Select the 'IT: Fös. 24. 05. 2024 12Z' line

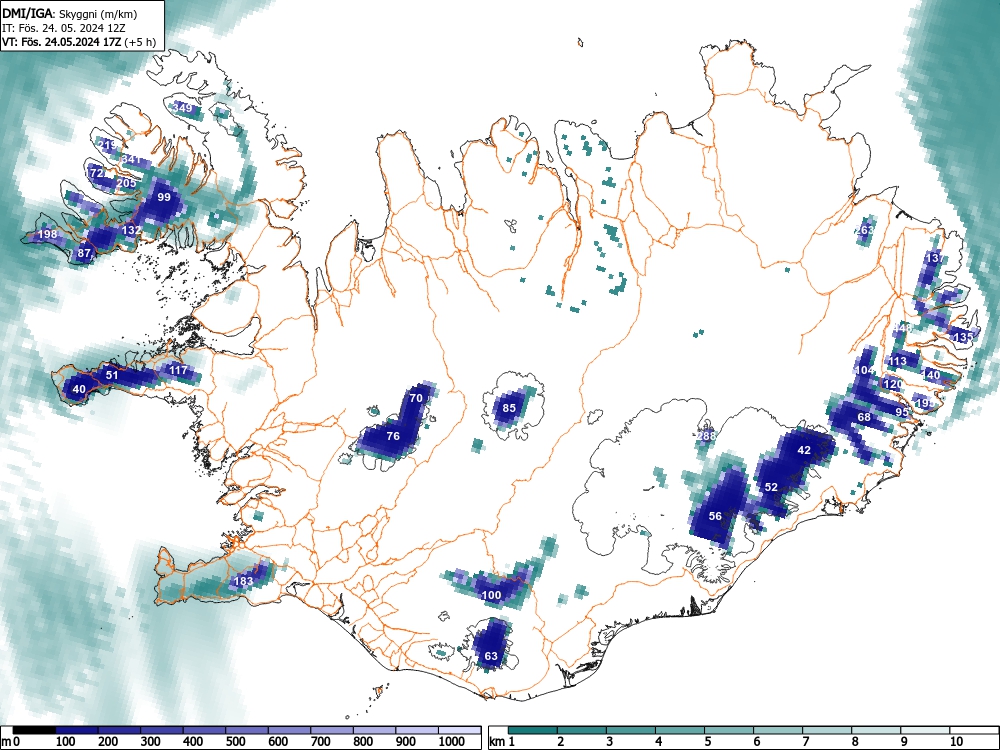[62, 28]
